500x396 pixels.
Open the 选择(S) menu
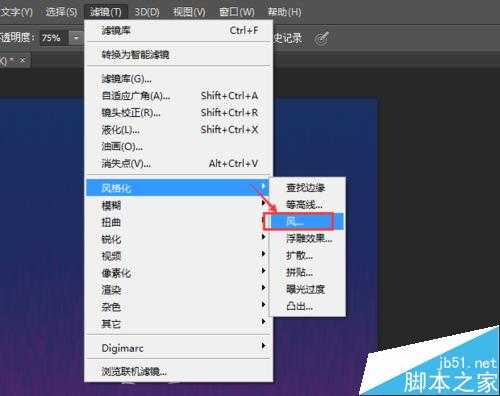pos(62,12)
